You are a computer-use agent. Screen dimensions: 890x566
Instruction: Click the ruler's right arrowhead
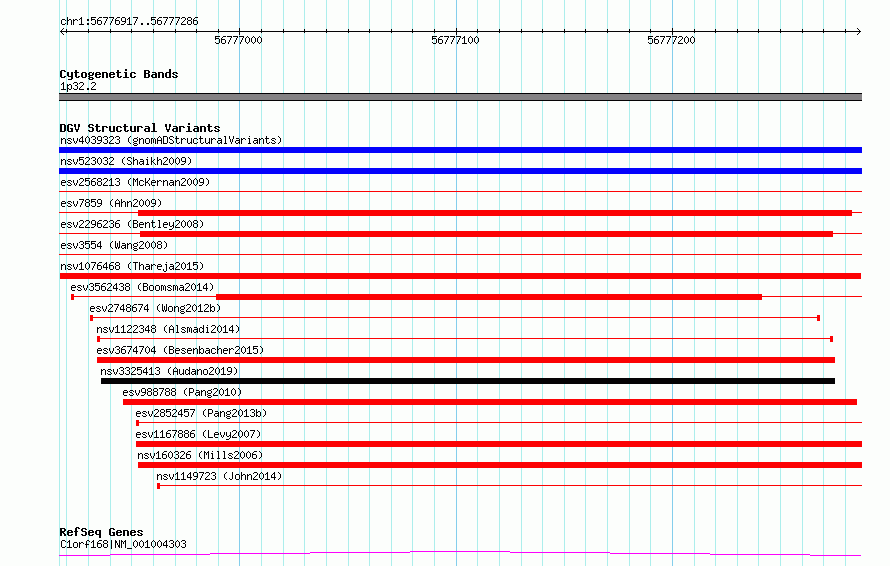pyautogui.click(x=858, y=31)
